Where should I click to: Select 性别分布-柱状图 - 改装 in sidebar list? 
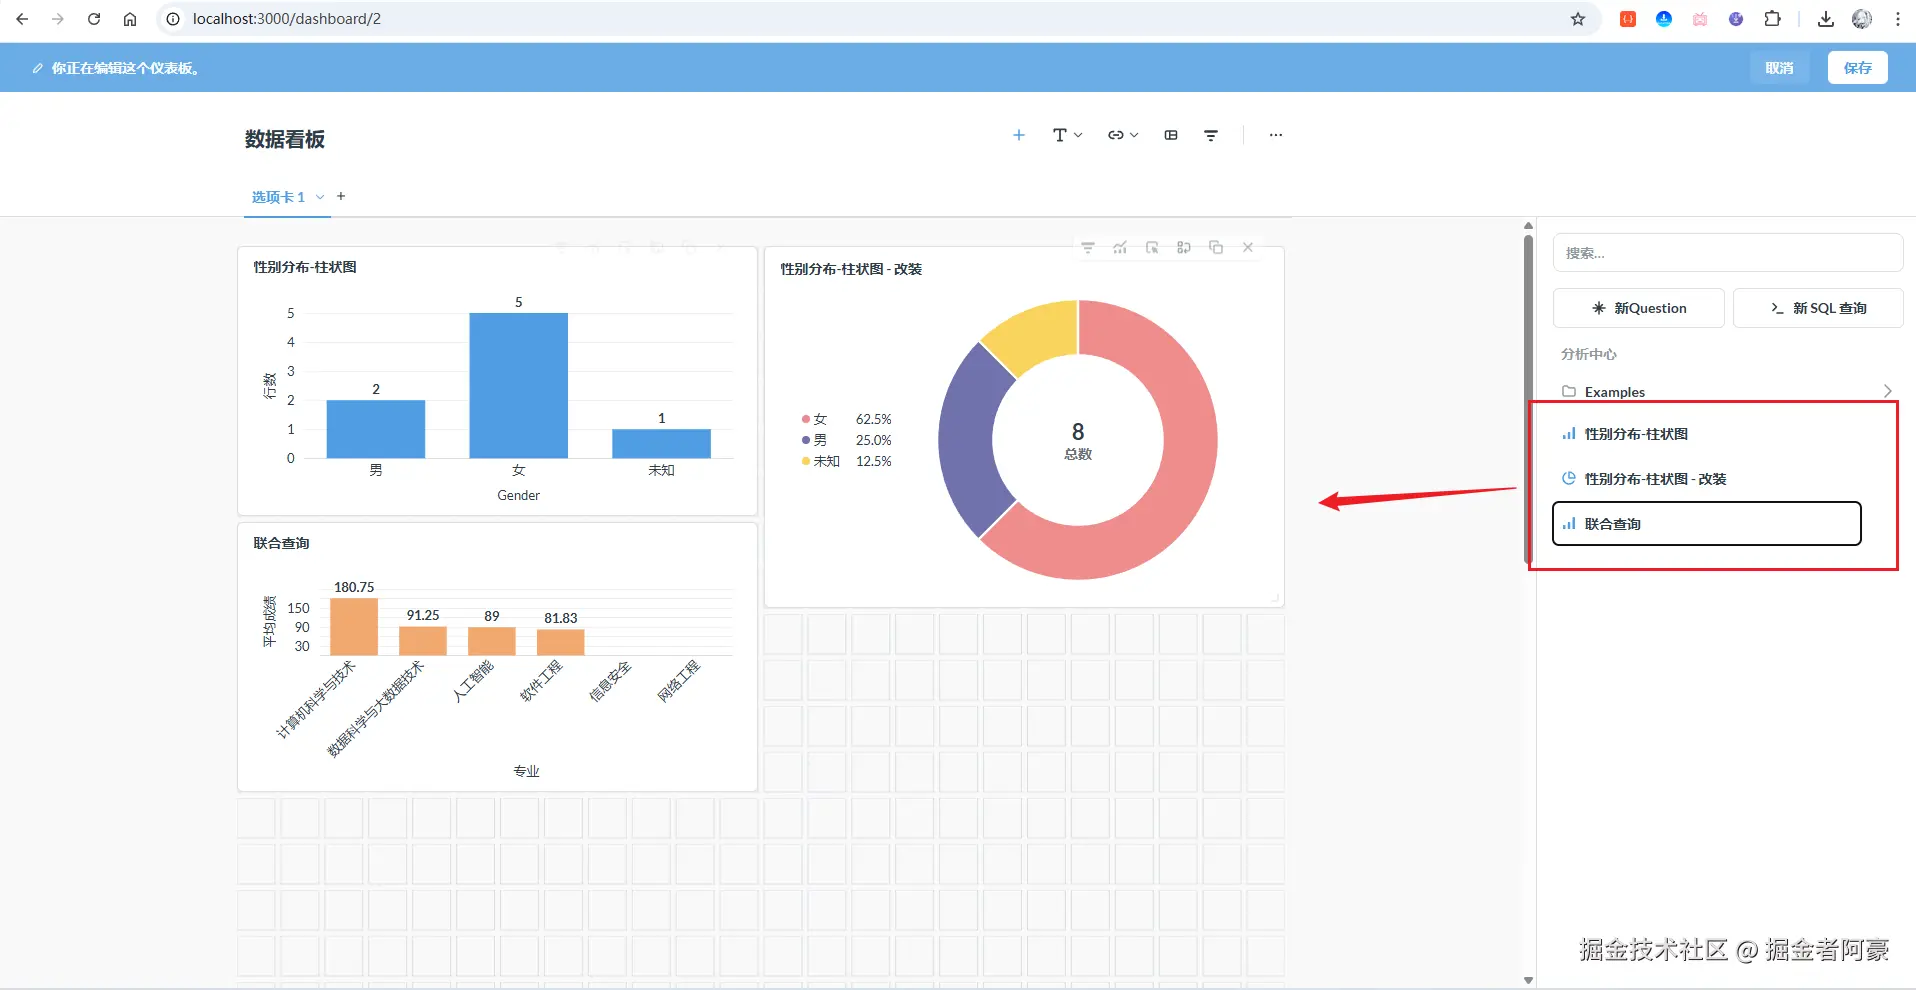(1707, 479)
